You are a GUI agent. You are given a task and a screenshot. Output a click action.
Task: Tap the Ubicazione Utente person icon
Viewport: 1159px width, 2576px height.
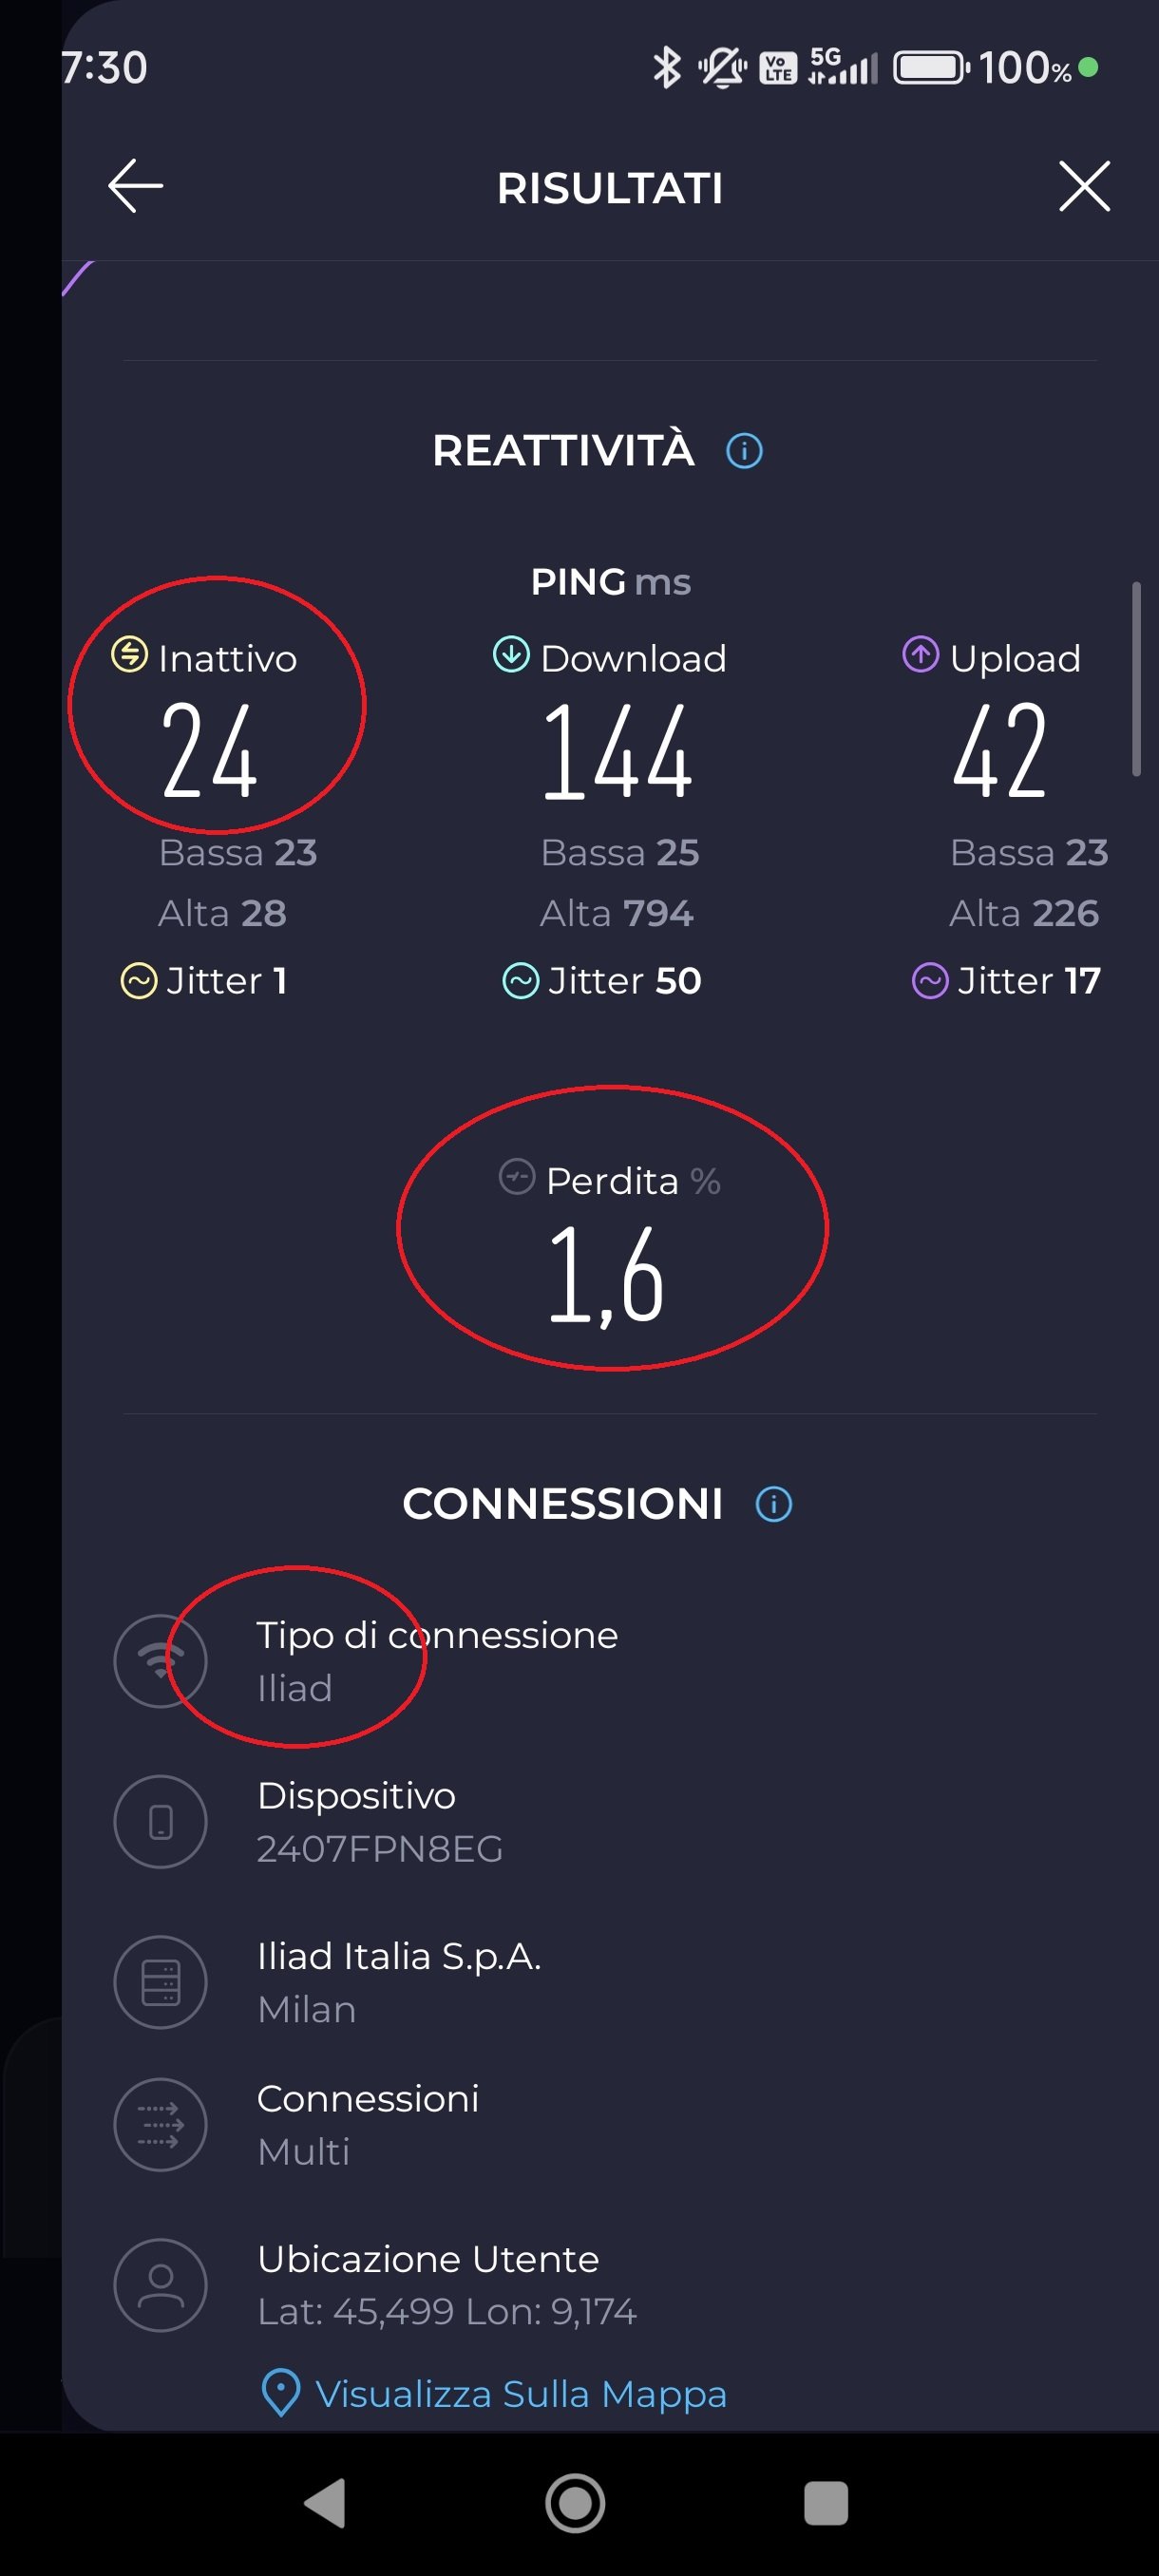(160, 2285)
